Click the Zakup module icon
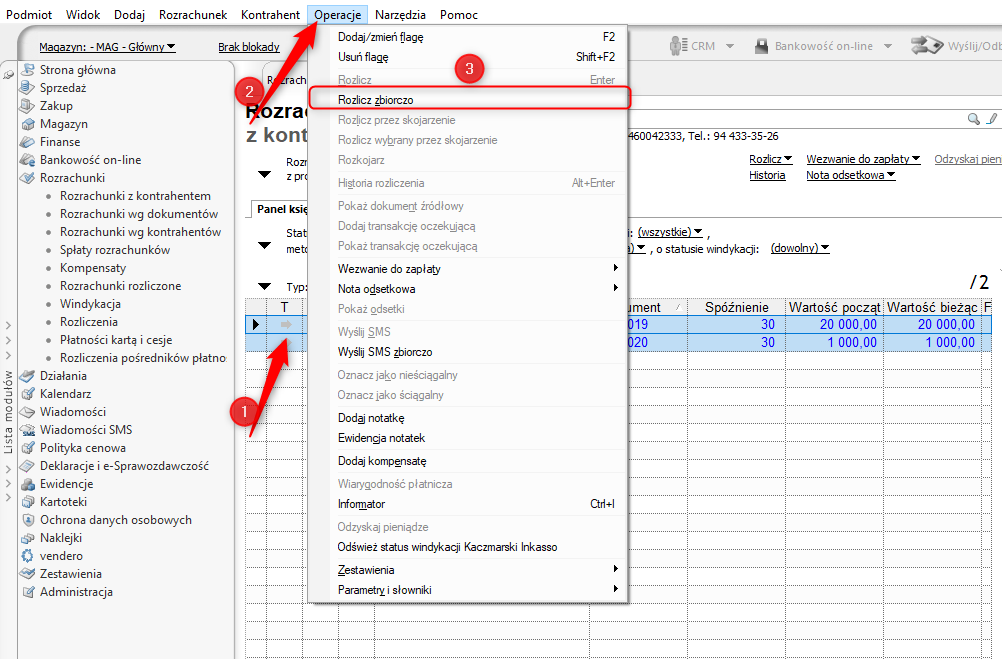Screen dimensions: 1002x659 (27, 105)
